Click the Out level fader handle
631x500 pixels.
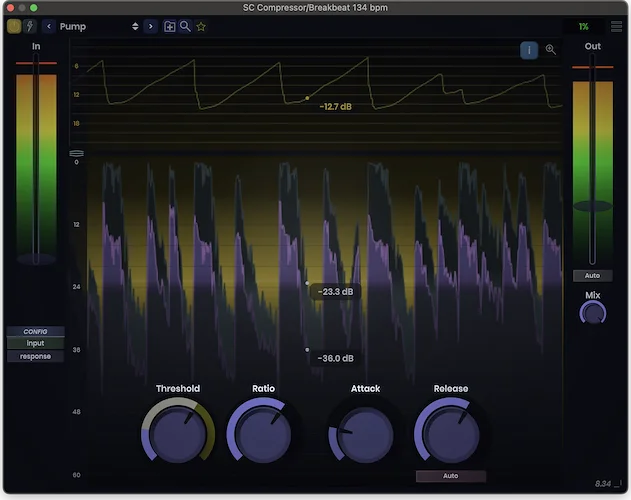click(x=592, y=206)
